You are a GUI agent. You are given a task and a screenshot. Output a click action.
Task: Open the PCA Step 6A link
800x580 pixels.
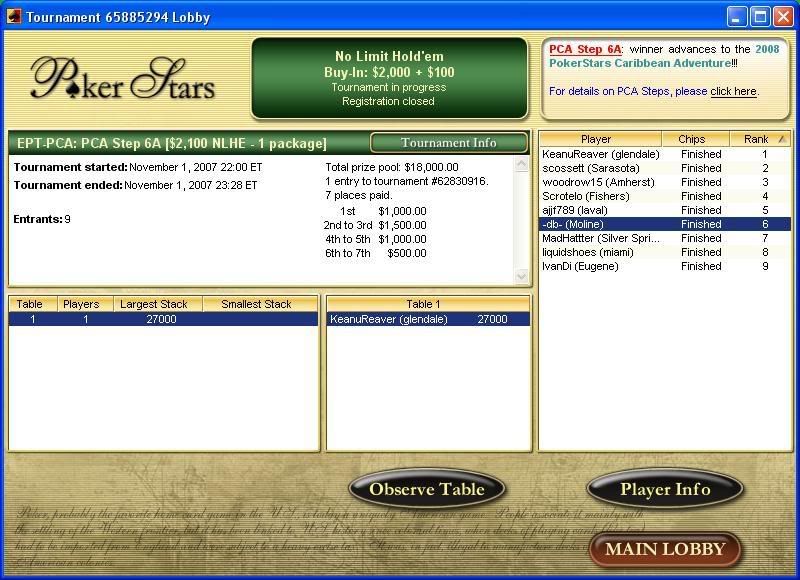[585, 49]
